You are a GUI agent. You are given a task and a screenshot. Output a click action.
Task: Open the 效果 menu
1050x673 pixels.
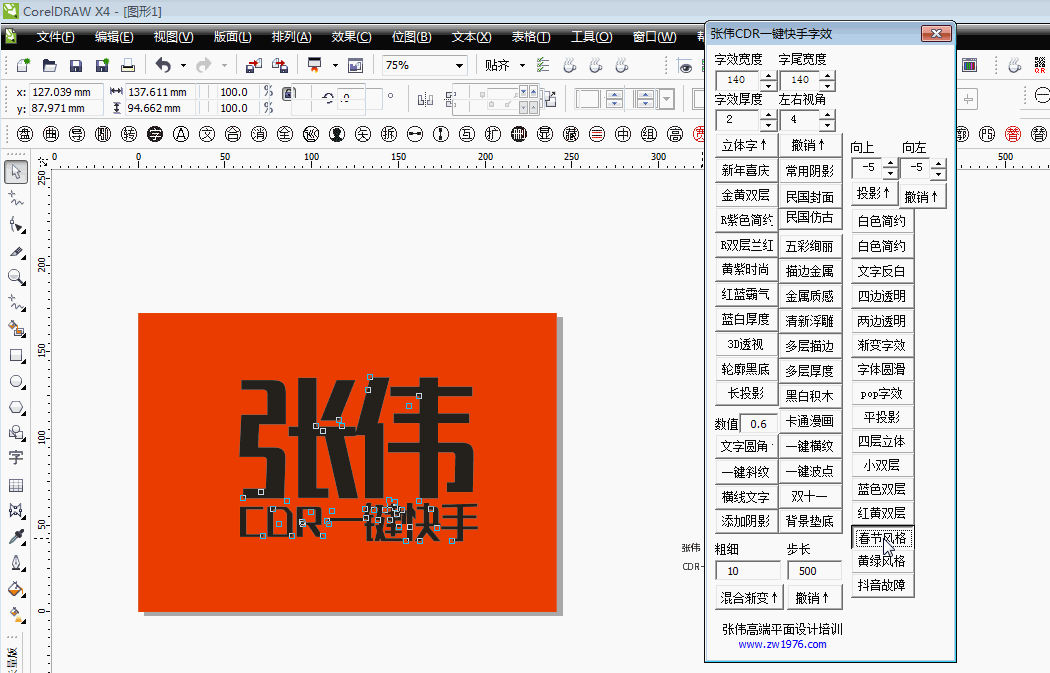[x=351, y=35]
